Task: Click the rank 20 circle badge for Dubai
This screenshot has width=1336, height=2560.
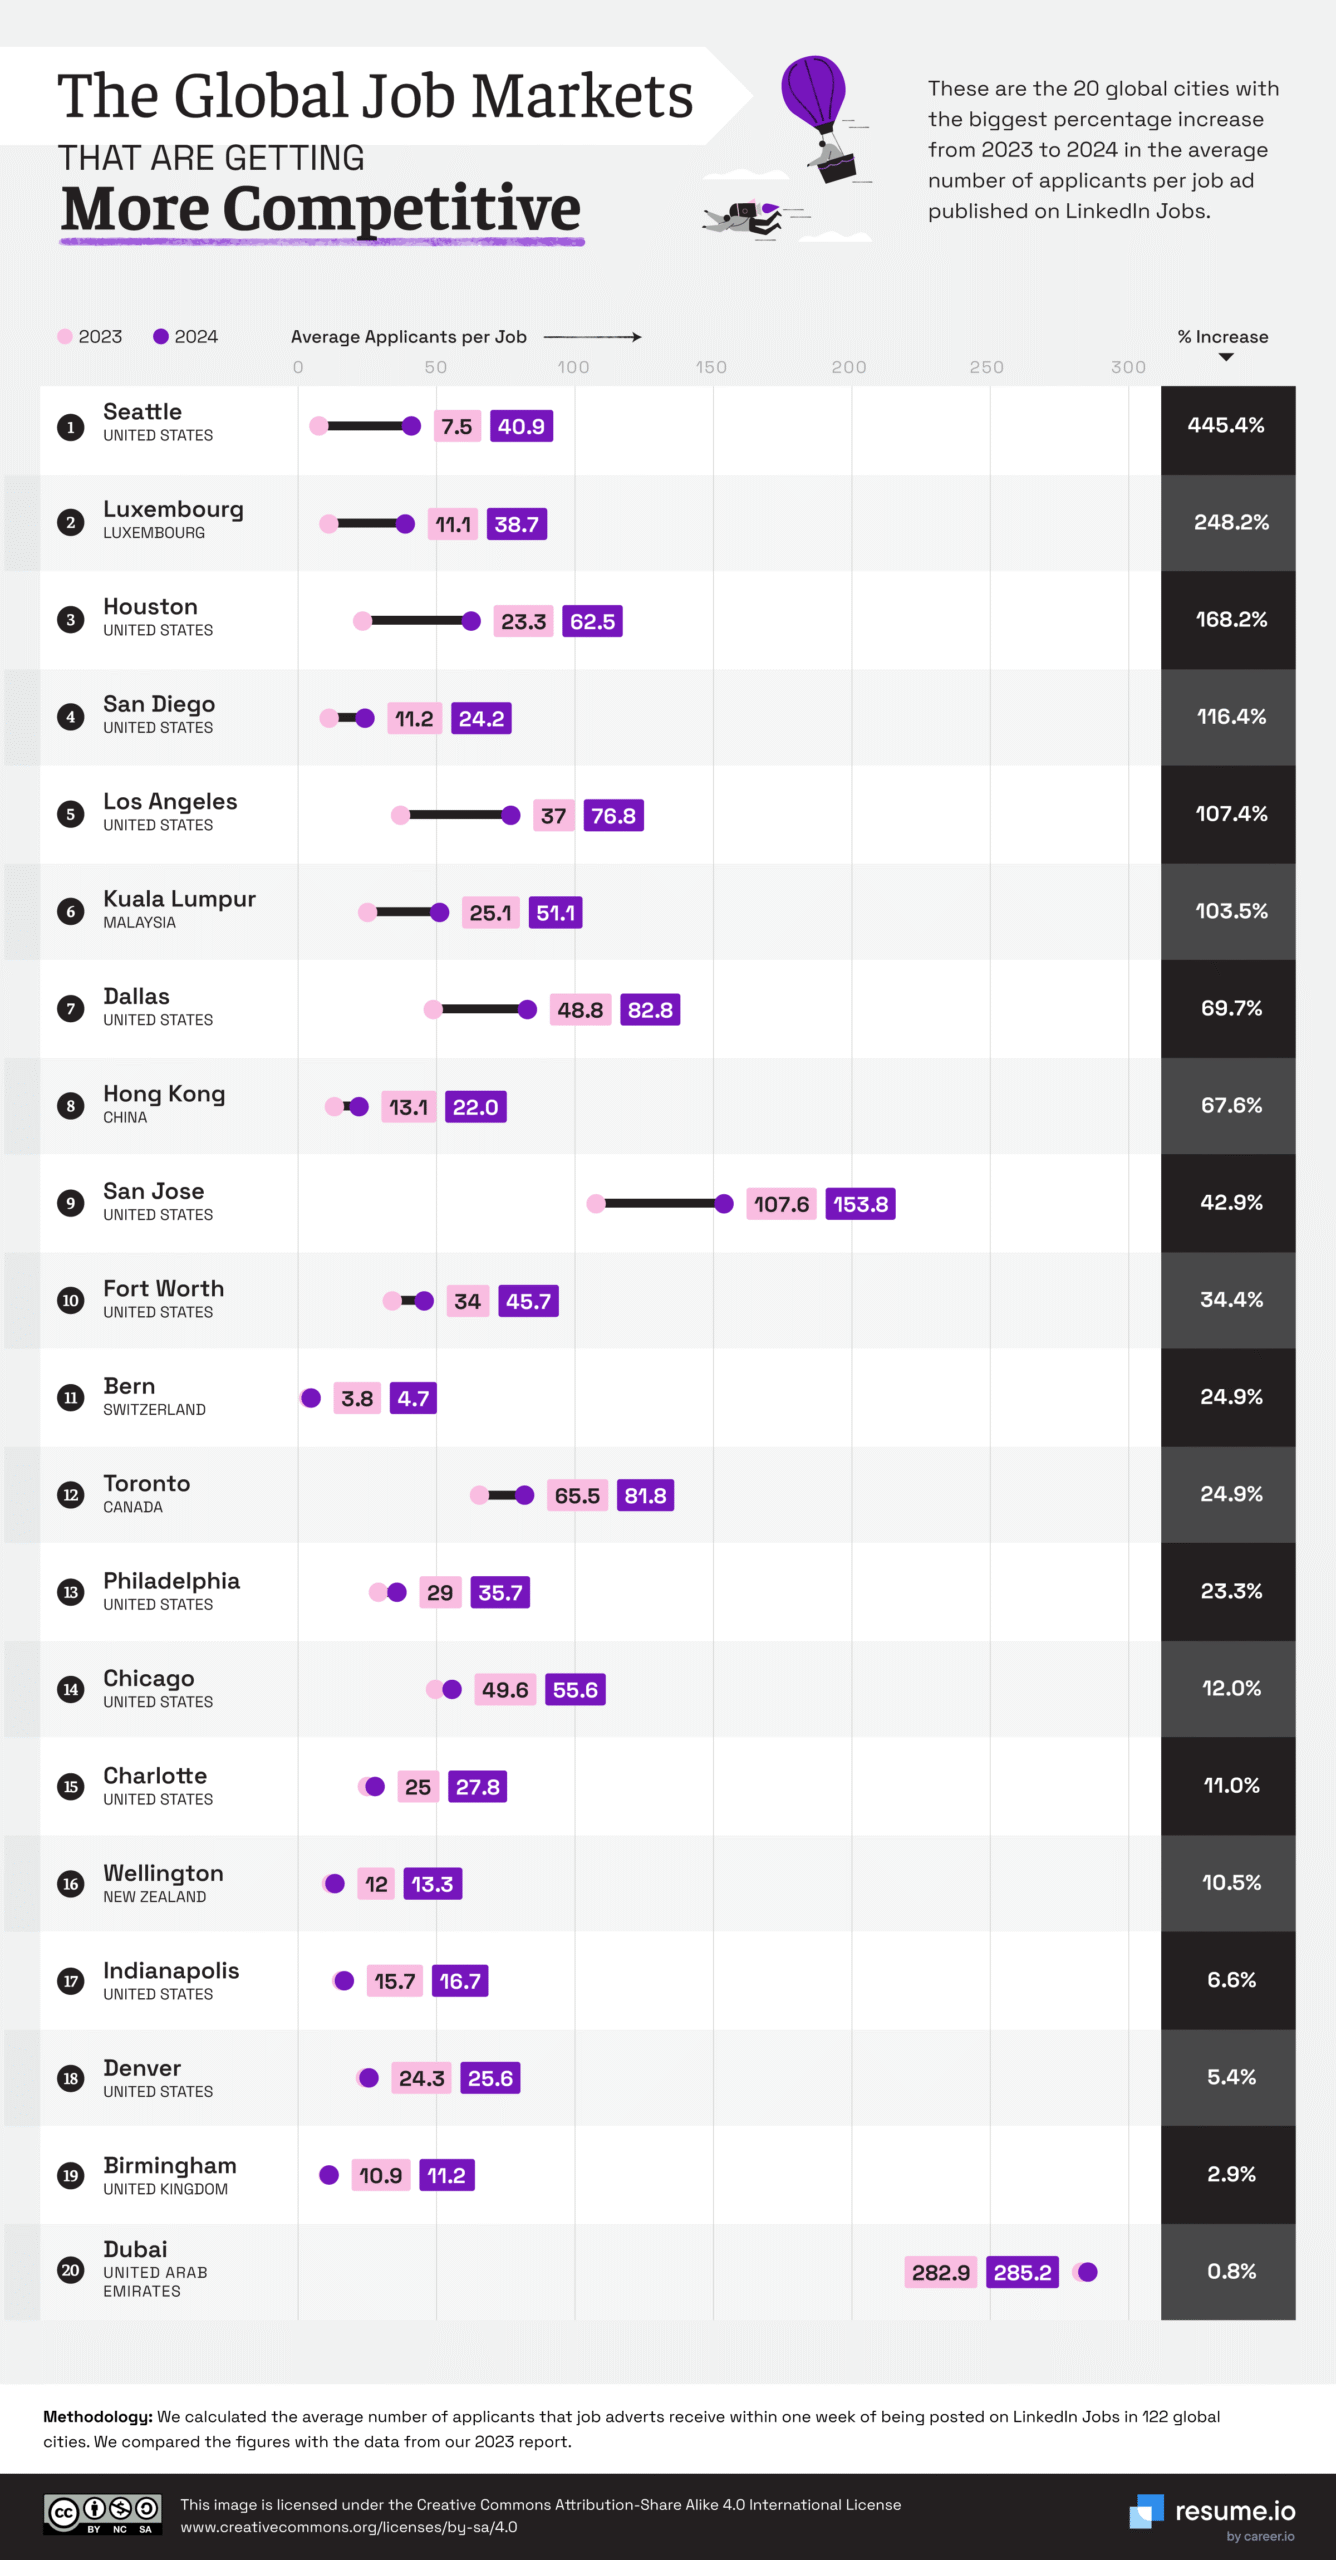Action: pyautogui.click(x=70, y=2270)
